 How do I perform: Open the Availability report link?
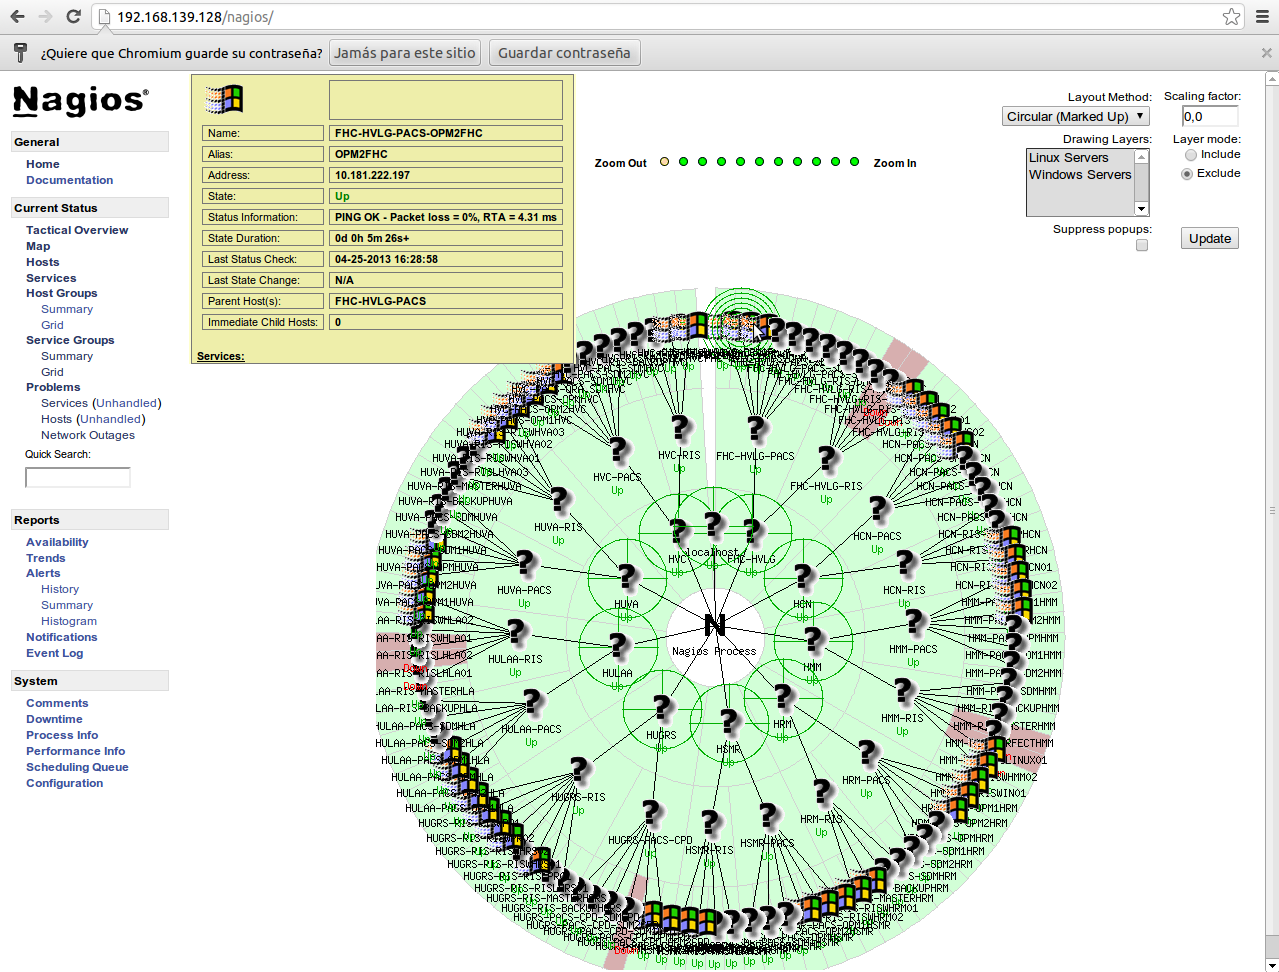[57, 541]
